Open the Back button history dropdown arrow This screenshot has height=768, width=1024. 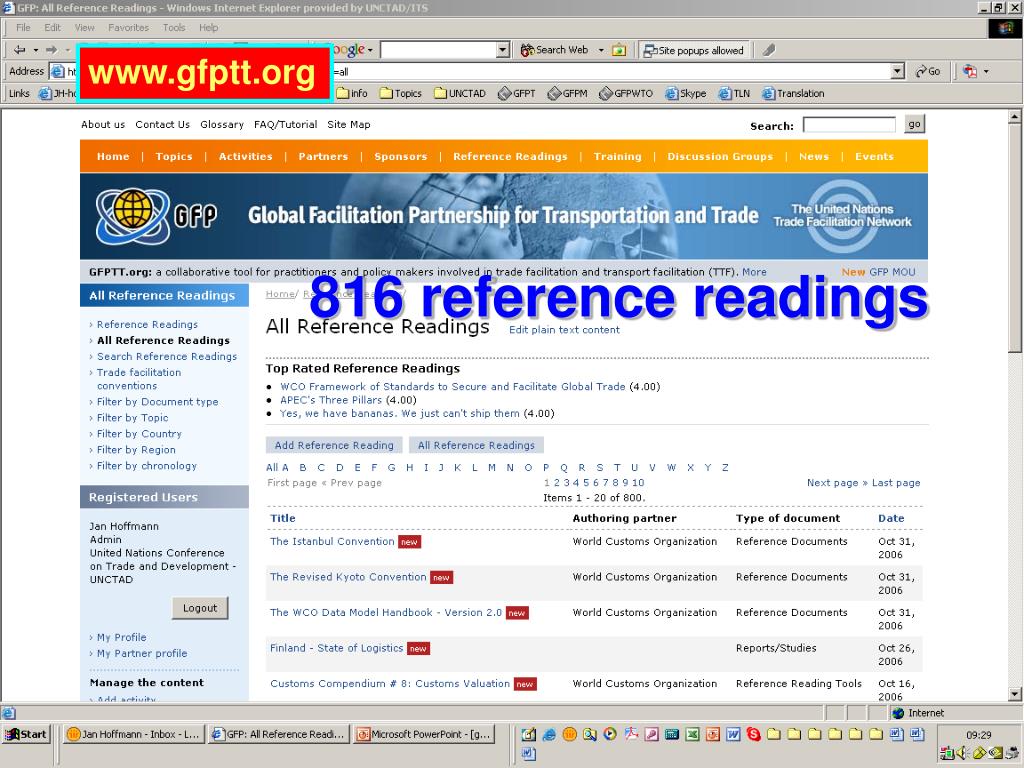pos(35,50)
